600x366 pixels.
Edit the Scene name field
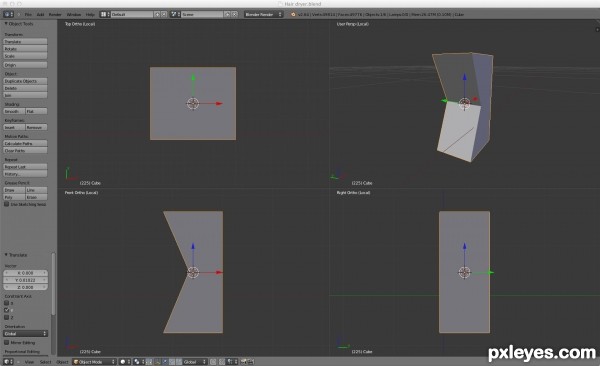pyautogui.click(x=202, y=14)
